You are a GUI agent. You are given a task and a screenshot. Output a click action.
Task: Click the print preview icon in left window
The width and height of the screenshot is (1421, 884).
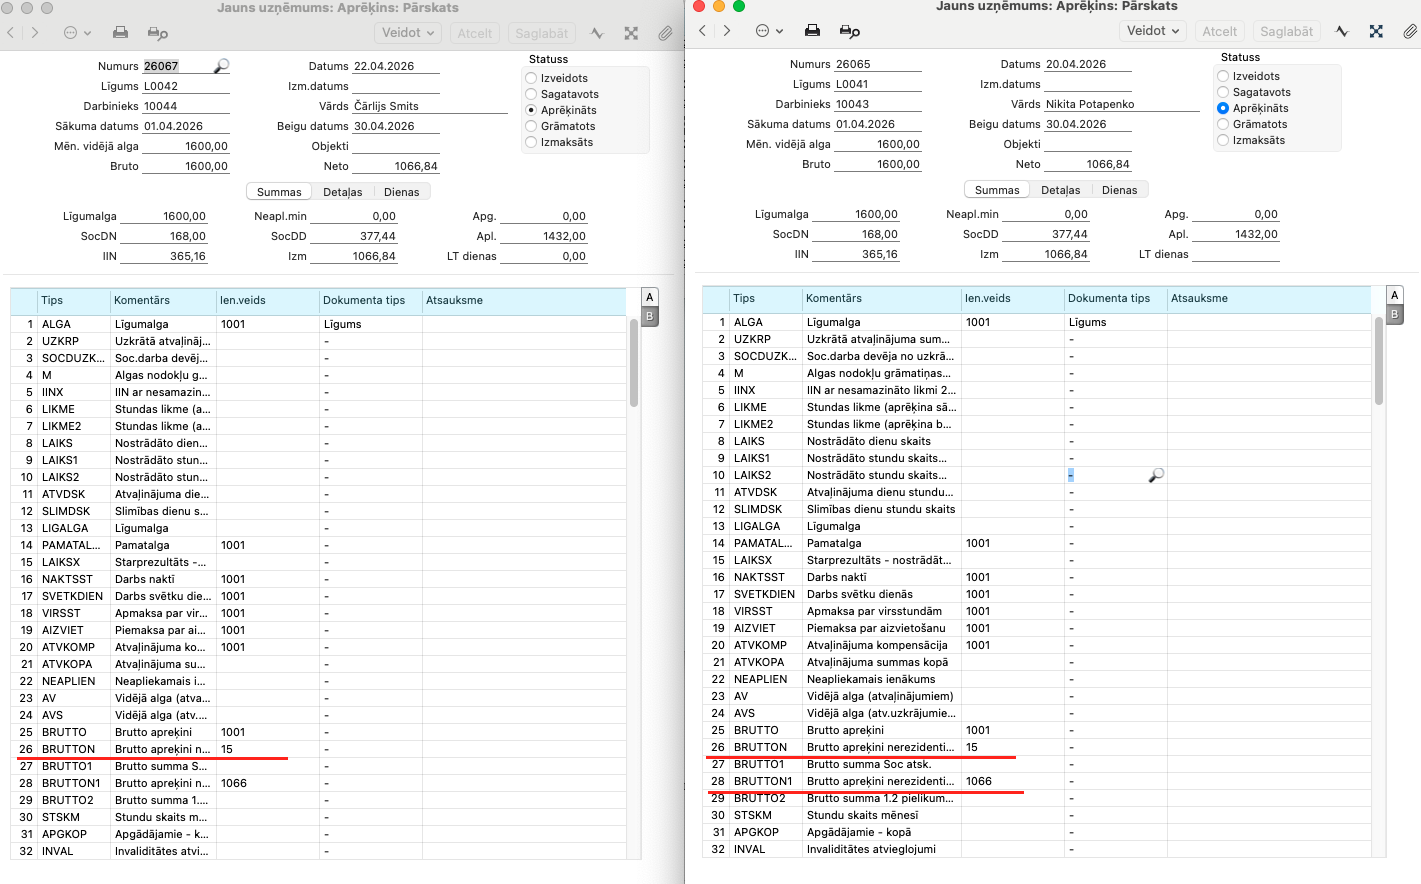(x=157, y=33)
